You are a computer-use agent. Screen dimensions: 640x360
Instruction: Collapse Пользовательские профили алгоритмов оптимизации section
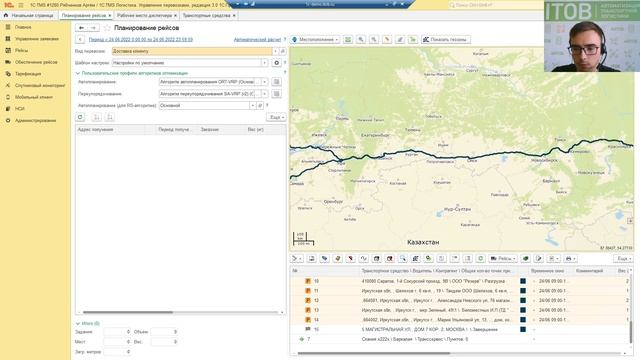click(x=78, y=73)
